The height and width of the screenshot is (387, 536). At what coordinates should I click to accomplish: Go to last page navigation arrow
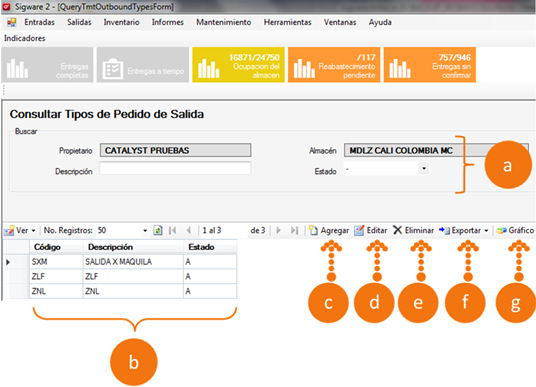pos(294,230)
